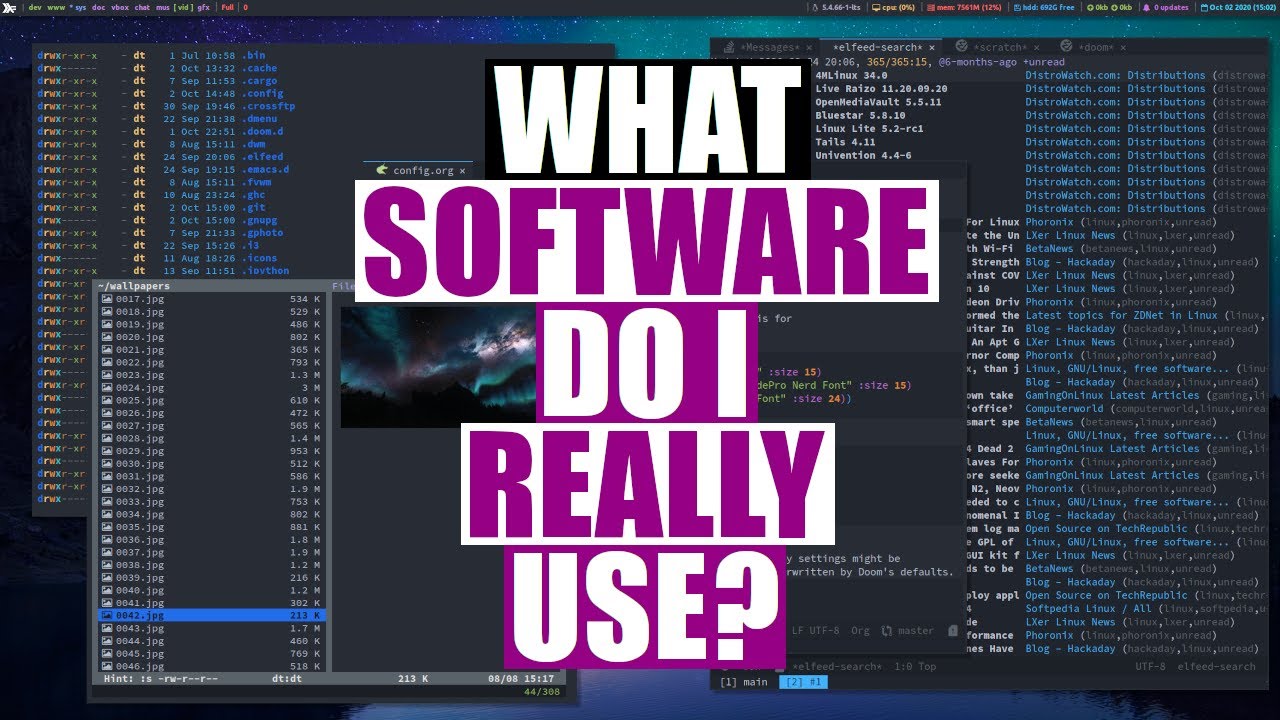Click the mem usage module
The height and width of the screenshot is (720, 1280).
click(962, 7)
